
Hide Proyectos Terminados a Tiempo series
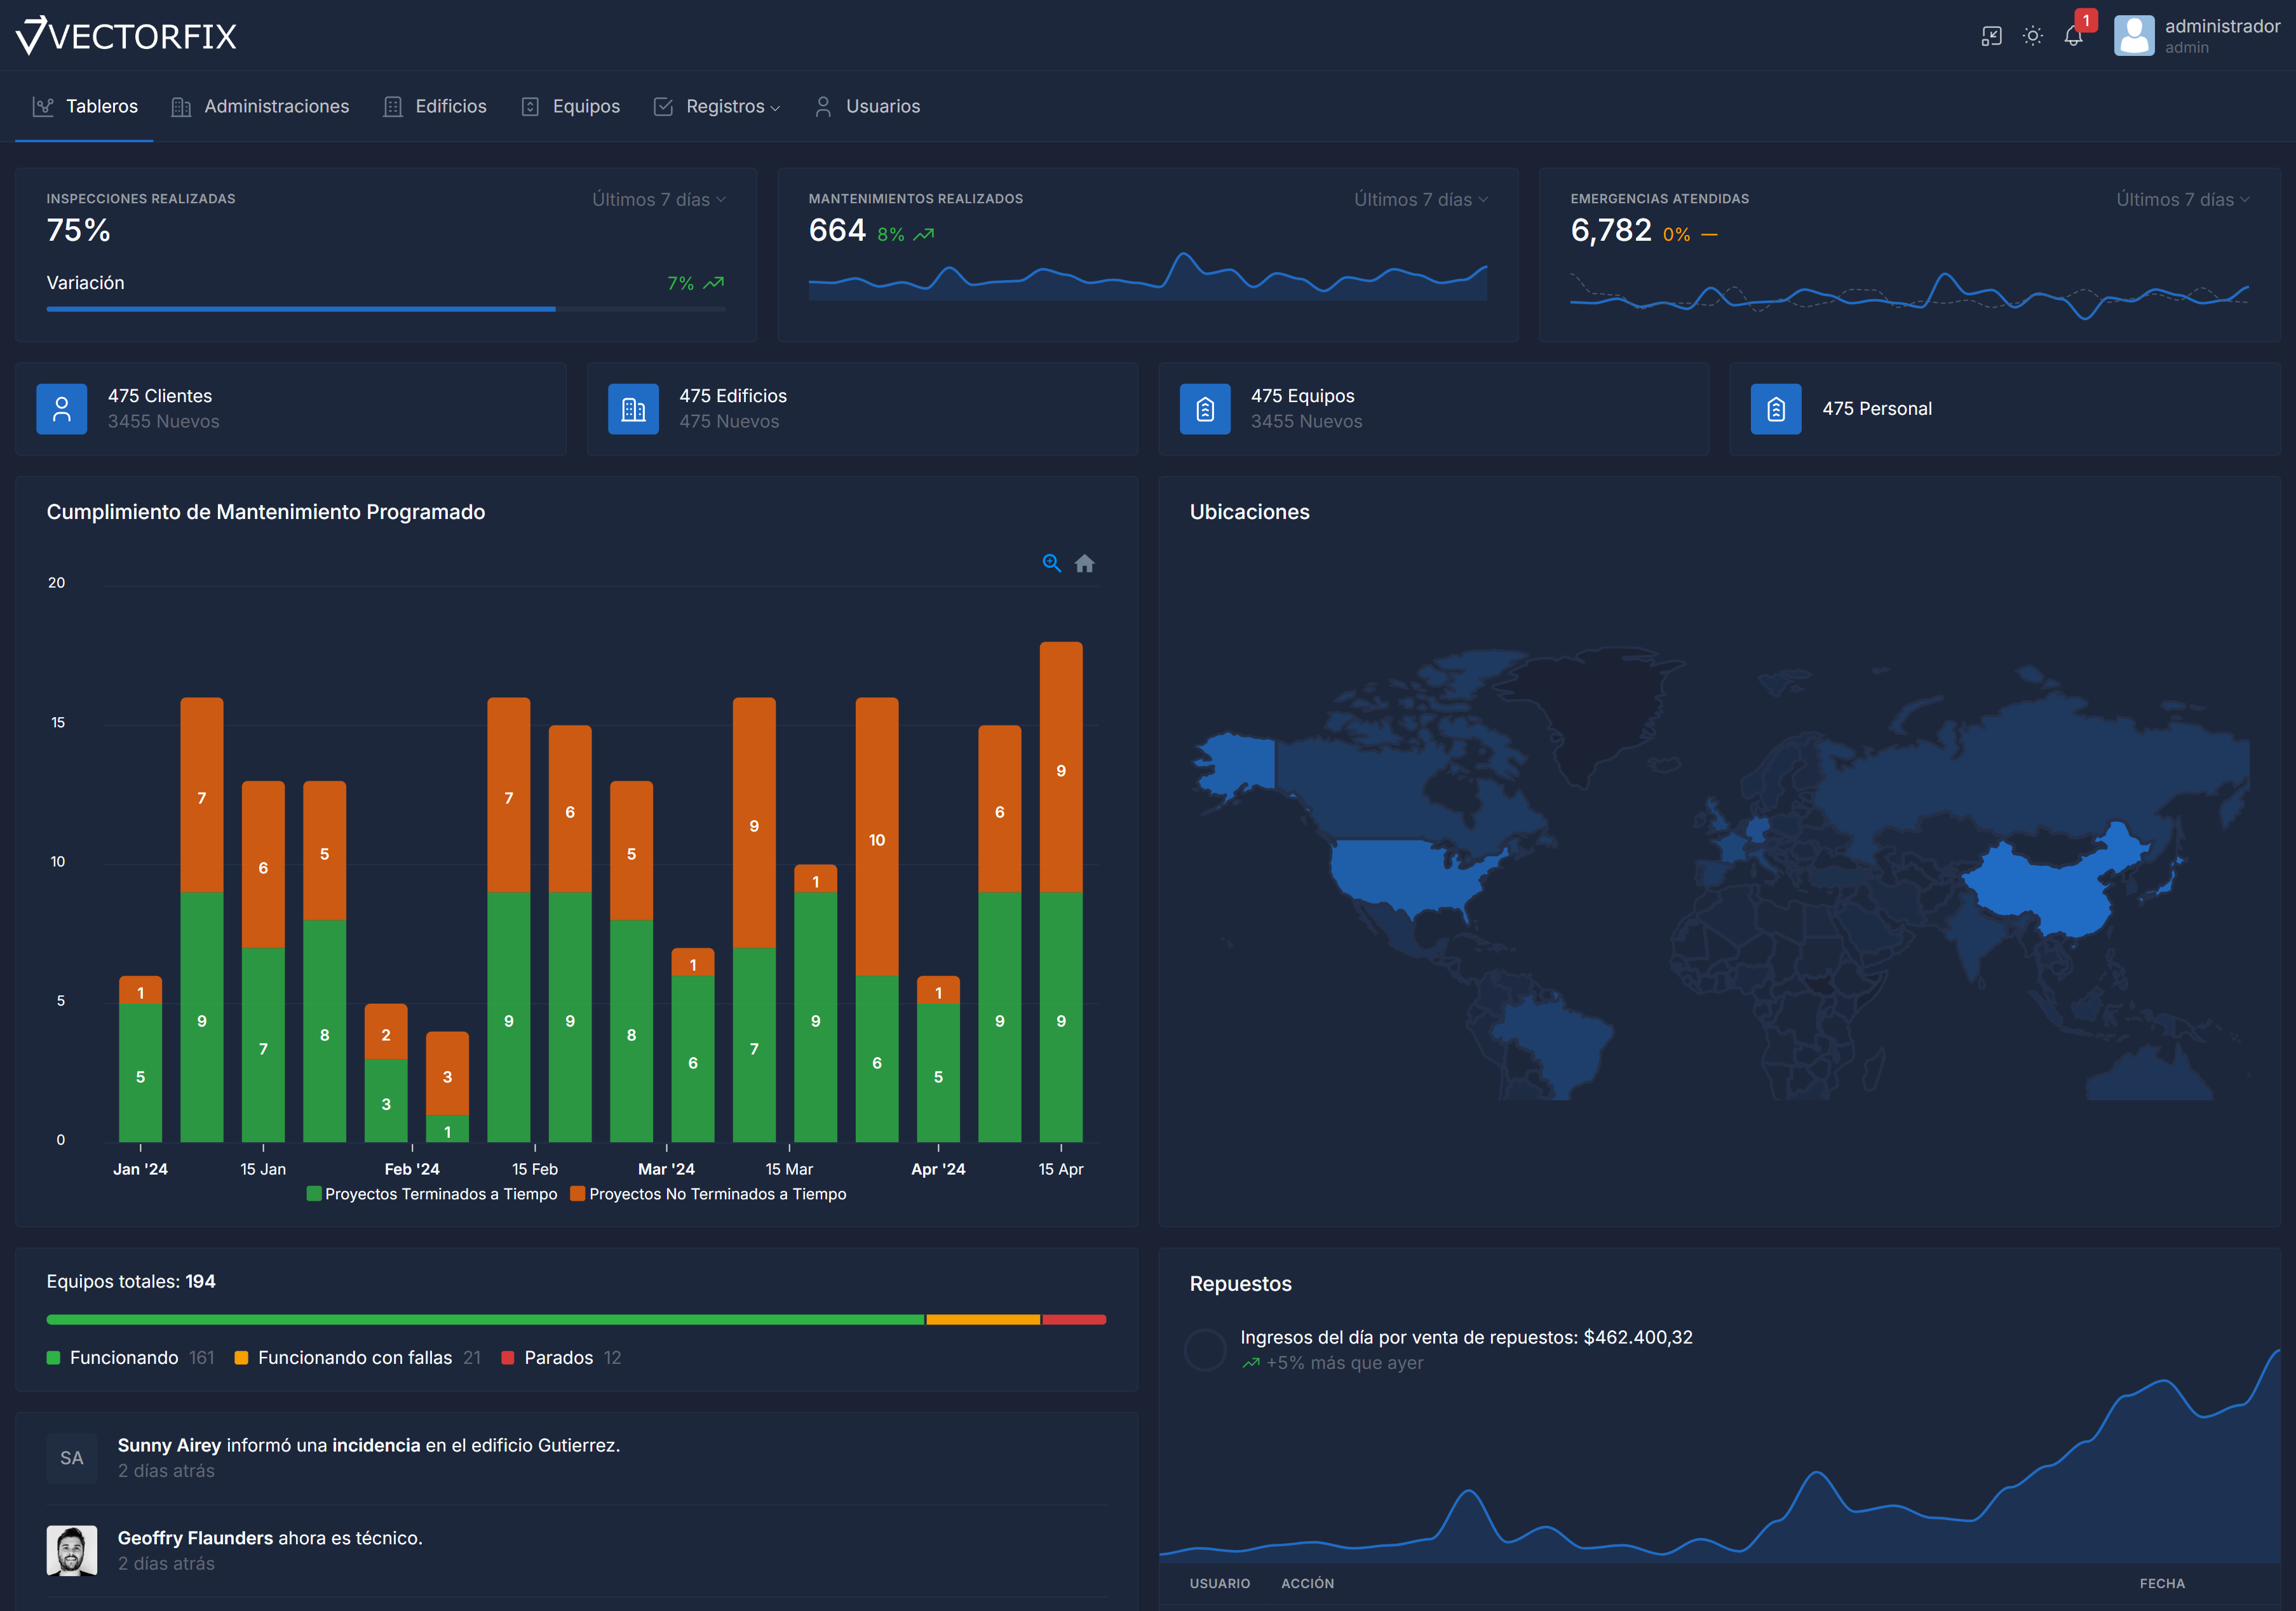(x=433, y=1193)
